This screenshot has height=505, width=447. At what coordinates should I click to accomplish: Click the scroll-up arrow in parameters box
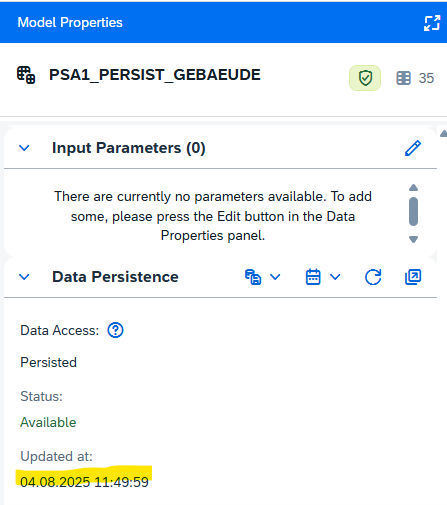click(413, 188)
